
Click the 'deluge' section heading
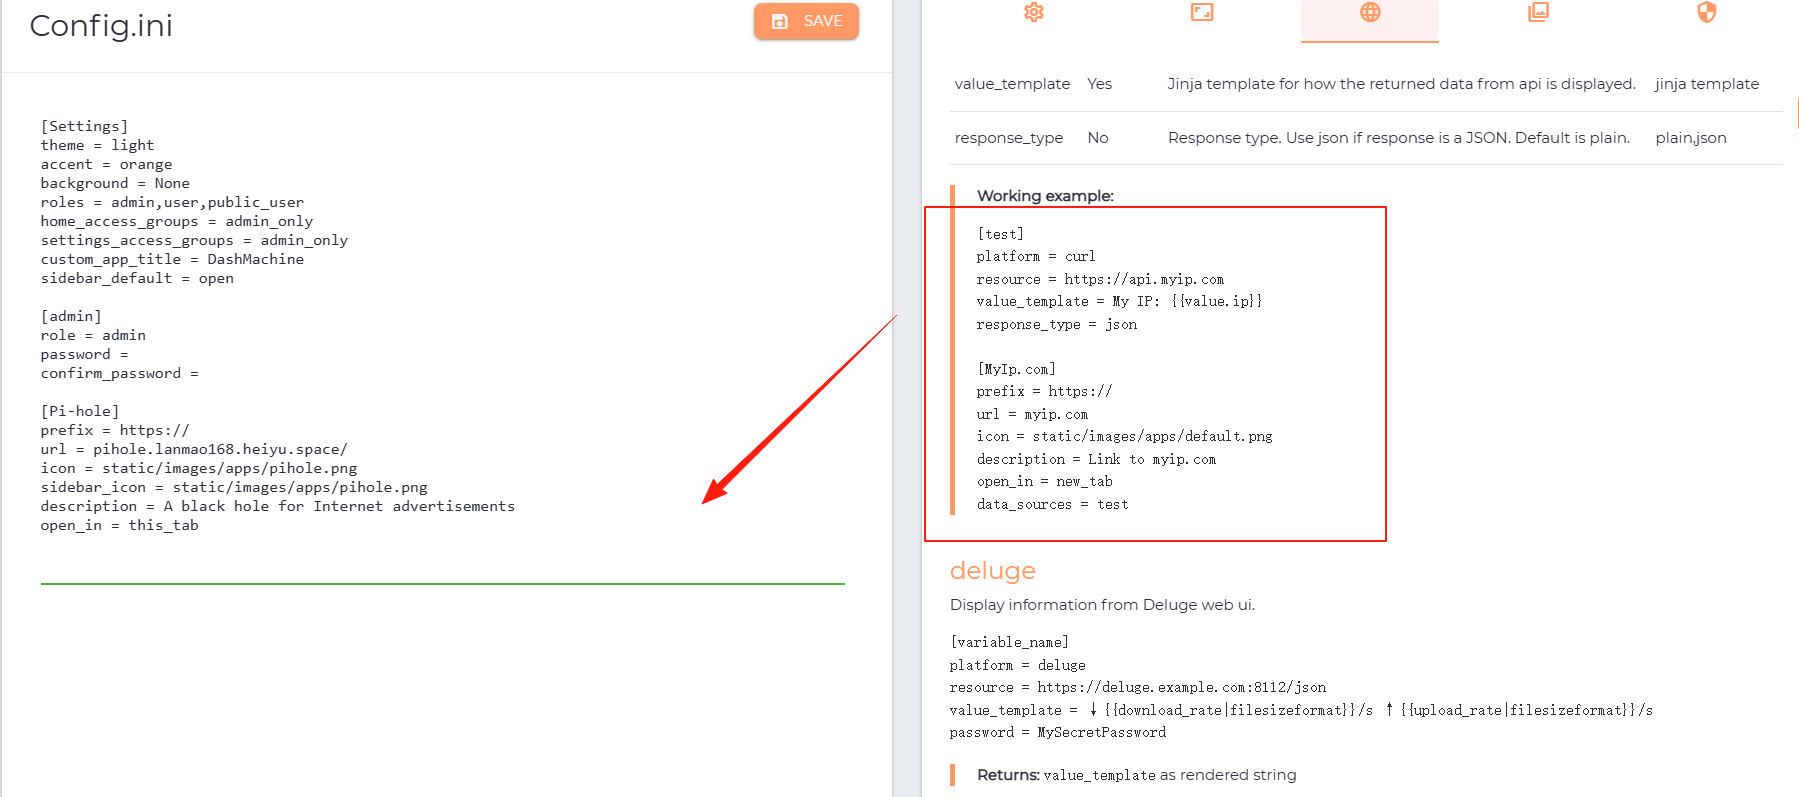tap(992, 571)
